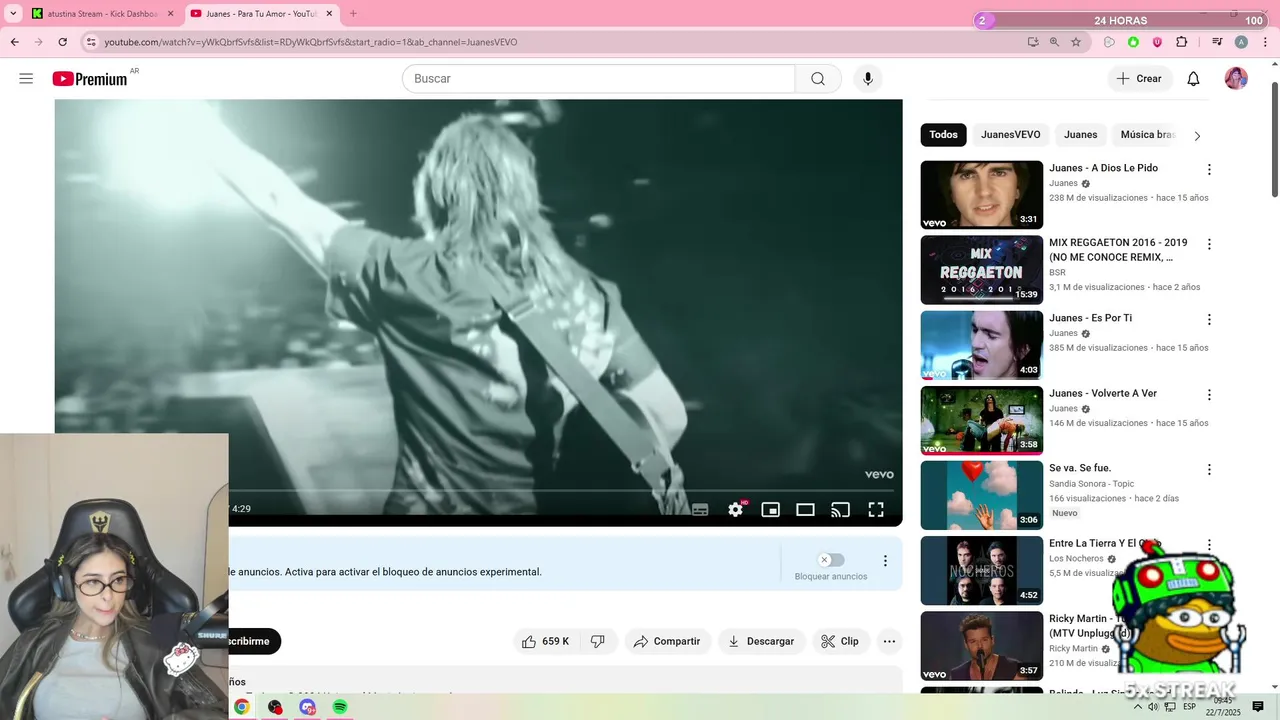Open 'Juanes - A Dios Le Pido' thumbnail
Screen dimensions: 1280x720
(981, 195)
